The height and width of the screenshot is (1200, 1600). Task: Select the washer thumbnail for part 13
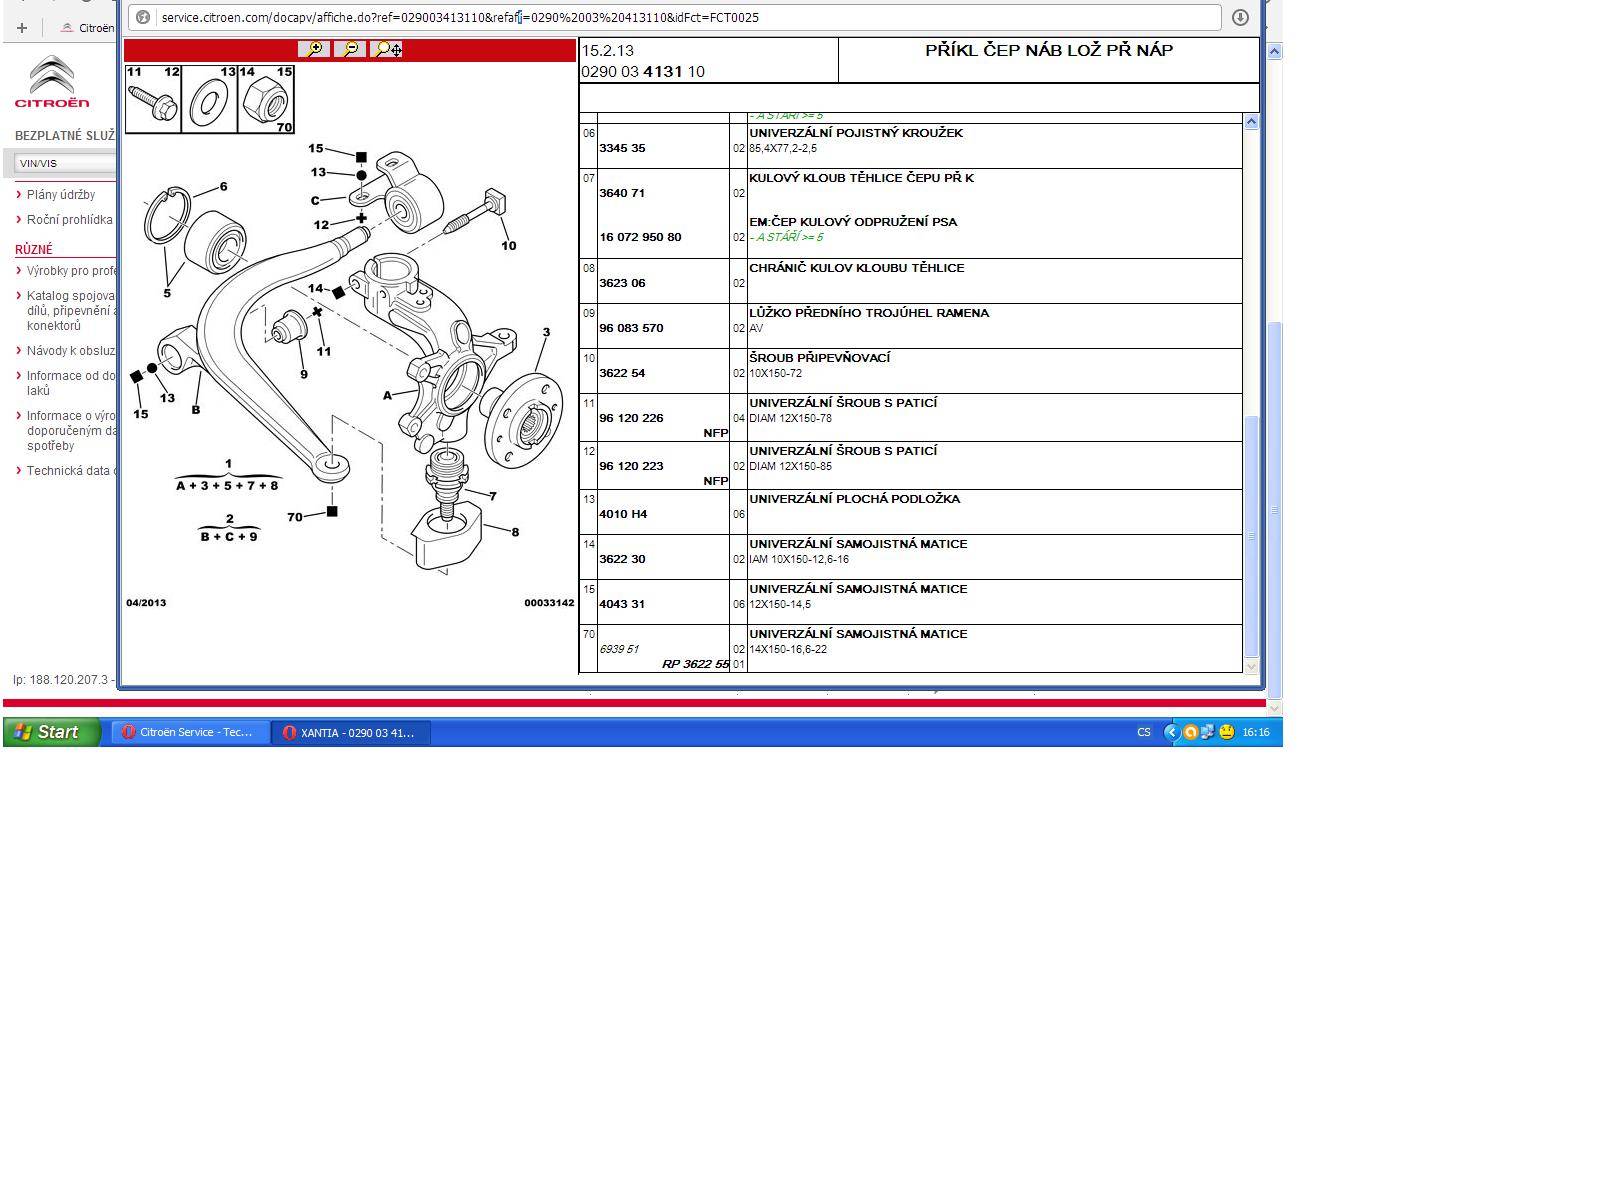click(x=210, y=99)
